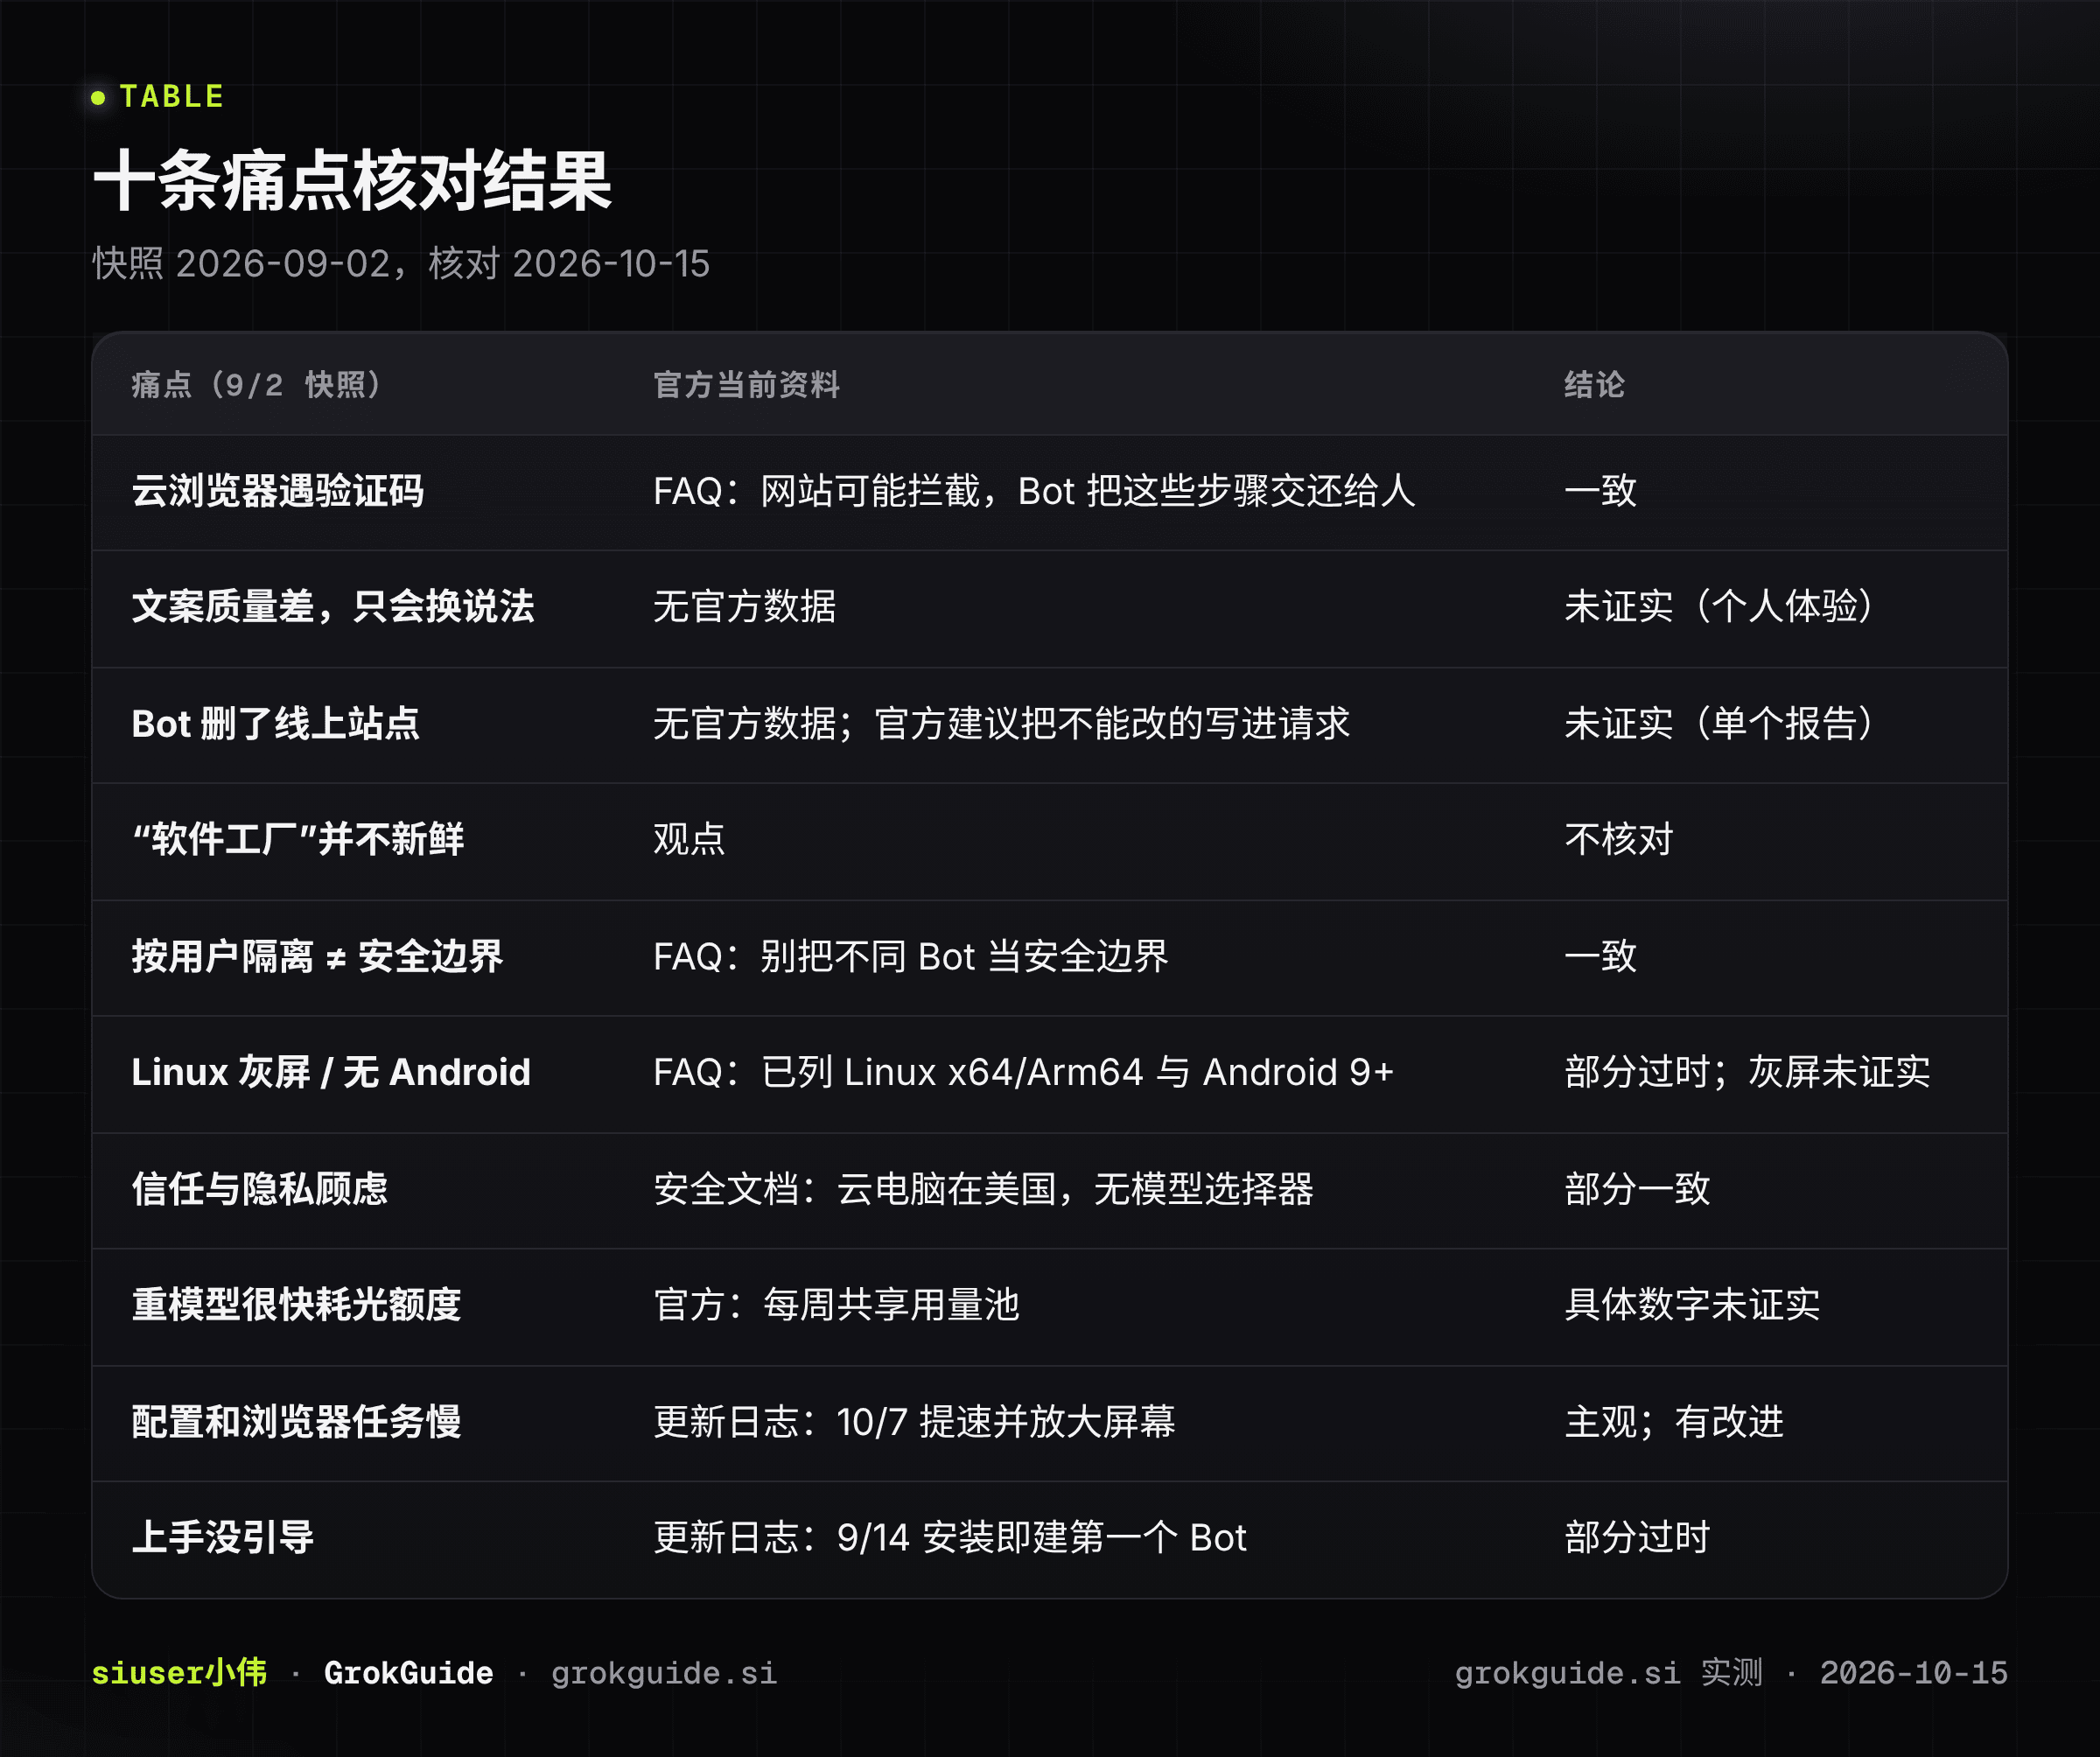Click the conclusion 部分过时；灰屏未证实
Image resolution: width=2100 pixels, height=1757 pixels.
point(1747,1072)
